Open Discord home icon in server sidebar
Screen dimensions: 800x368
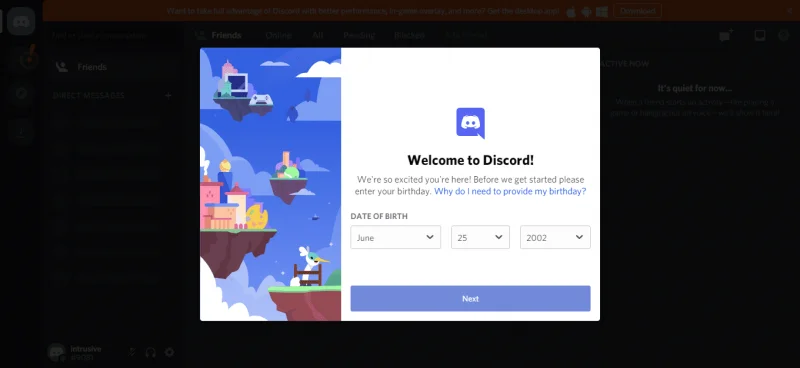(x=21, y=21)
